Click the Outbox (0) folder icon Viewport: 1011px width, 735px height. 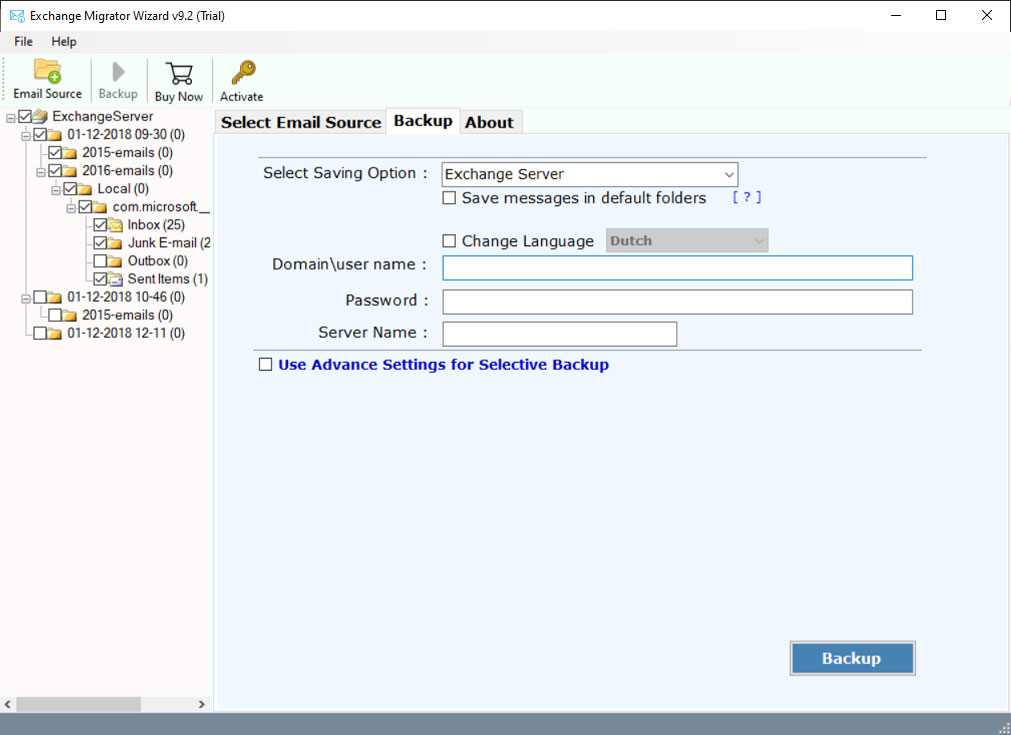tap(115, 261)
